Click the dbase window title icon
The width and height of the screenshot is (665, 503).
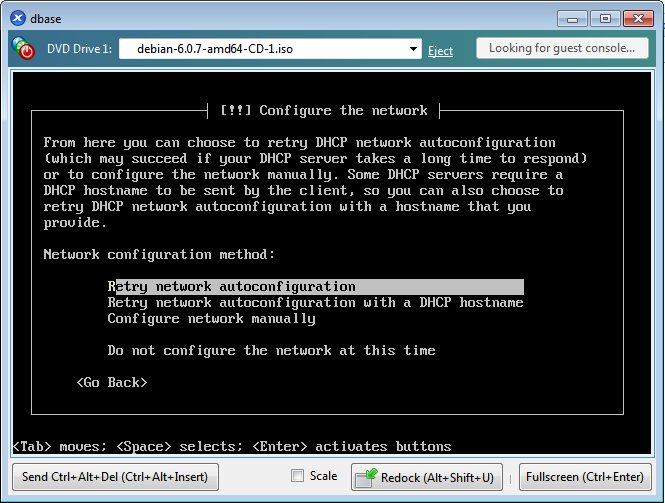[18, 18]
